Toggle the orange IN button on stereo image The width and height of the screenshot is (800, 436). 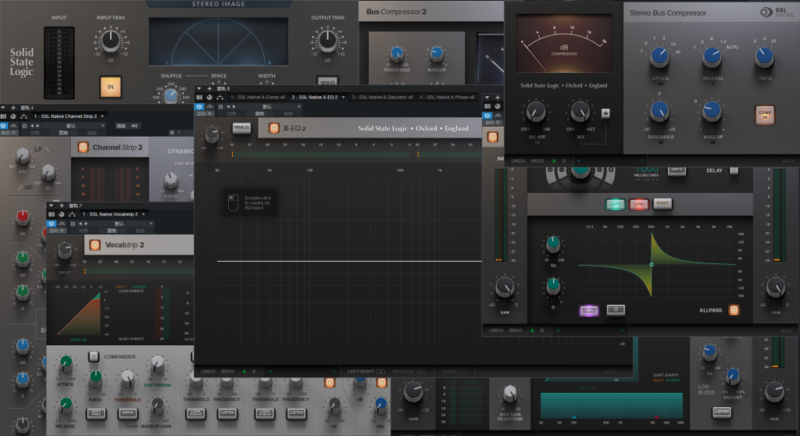(109, 86)
